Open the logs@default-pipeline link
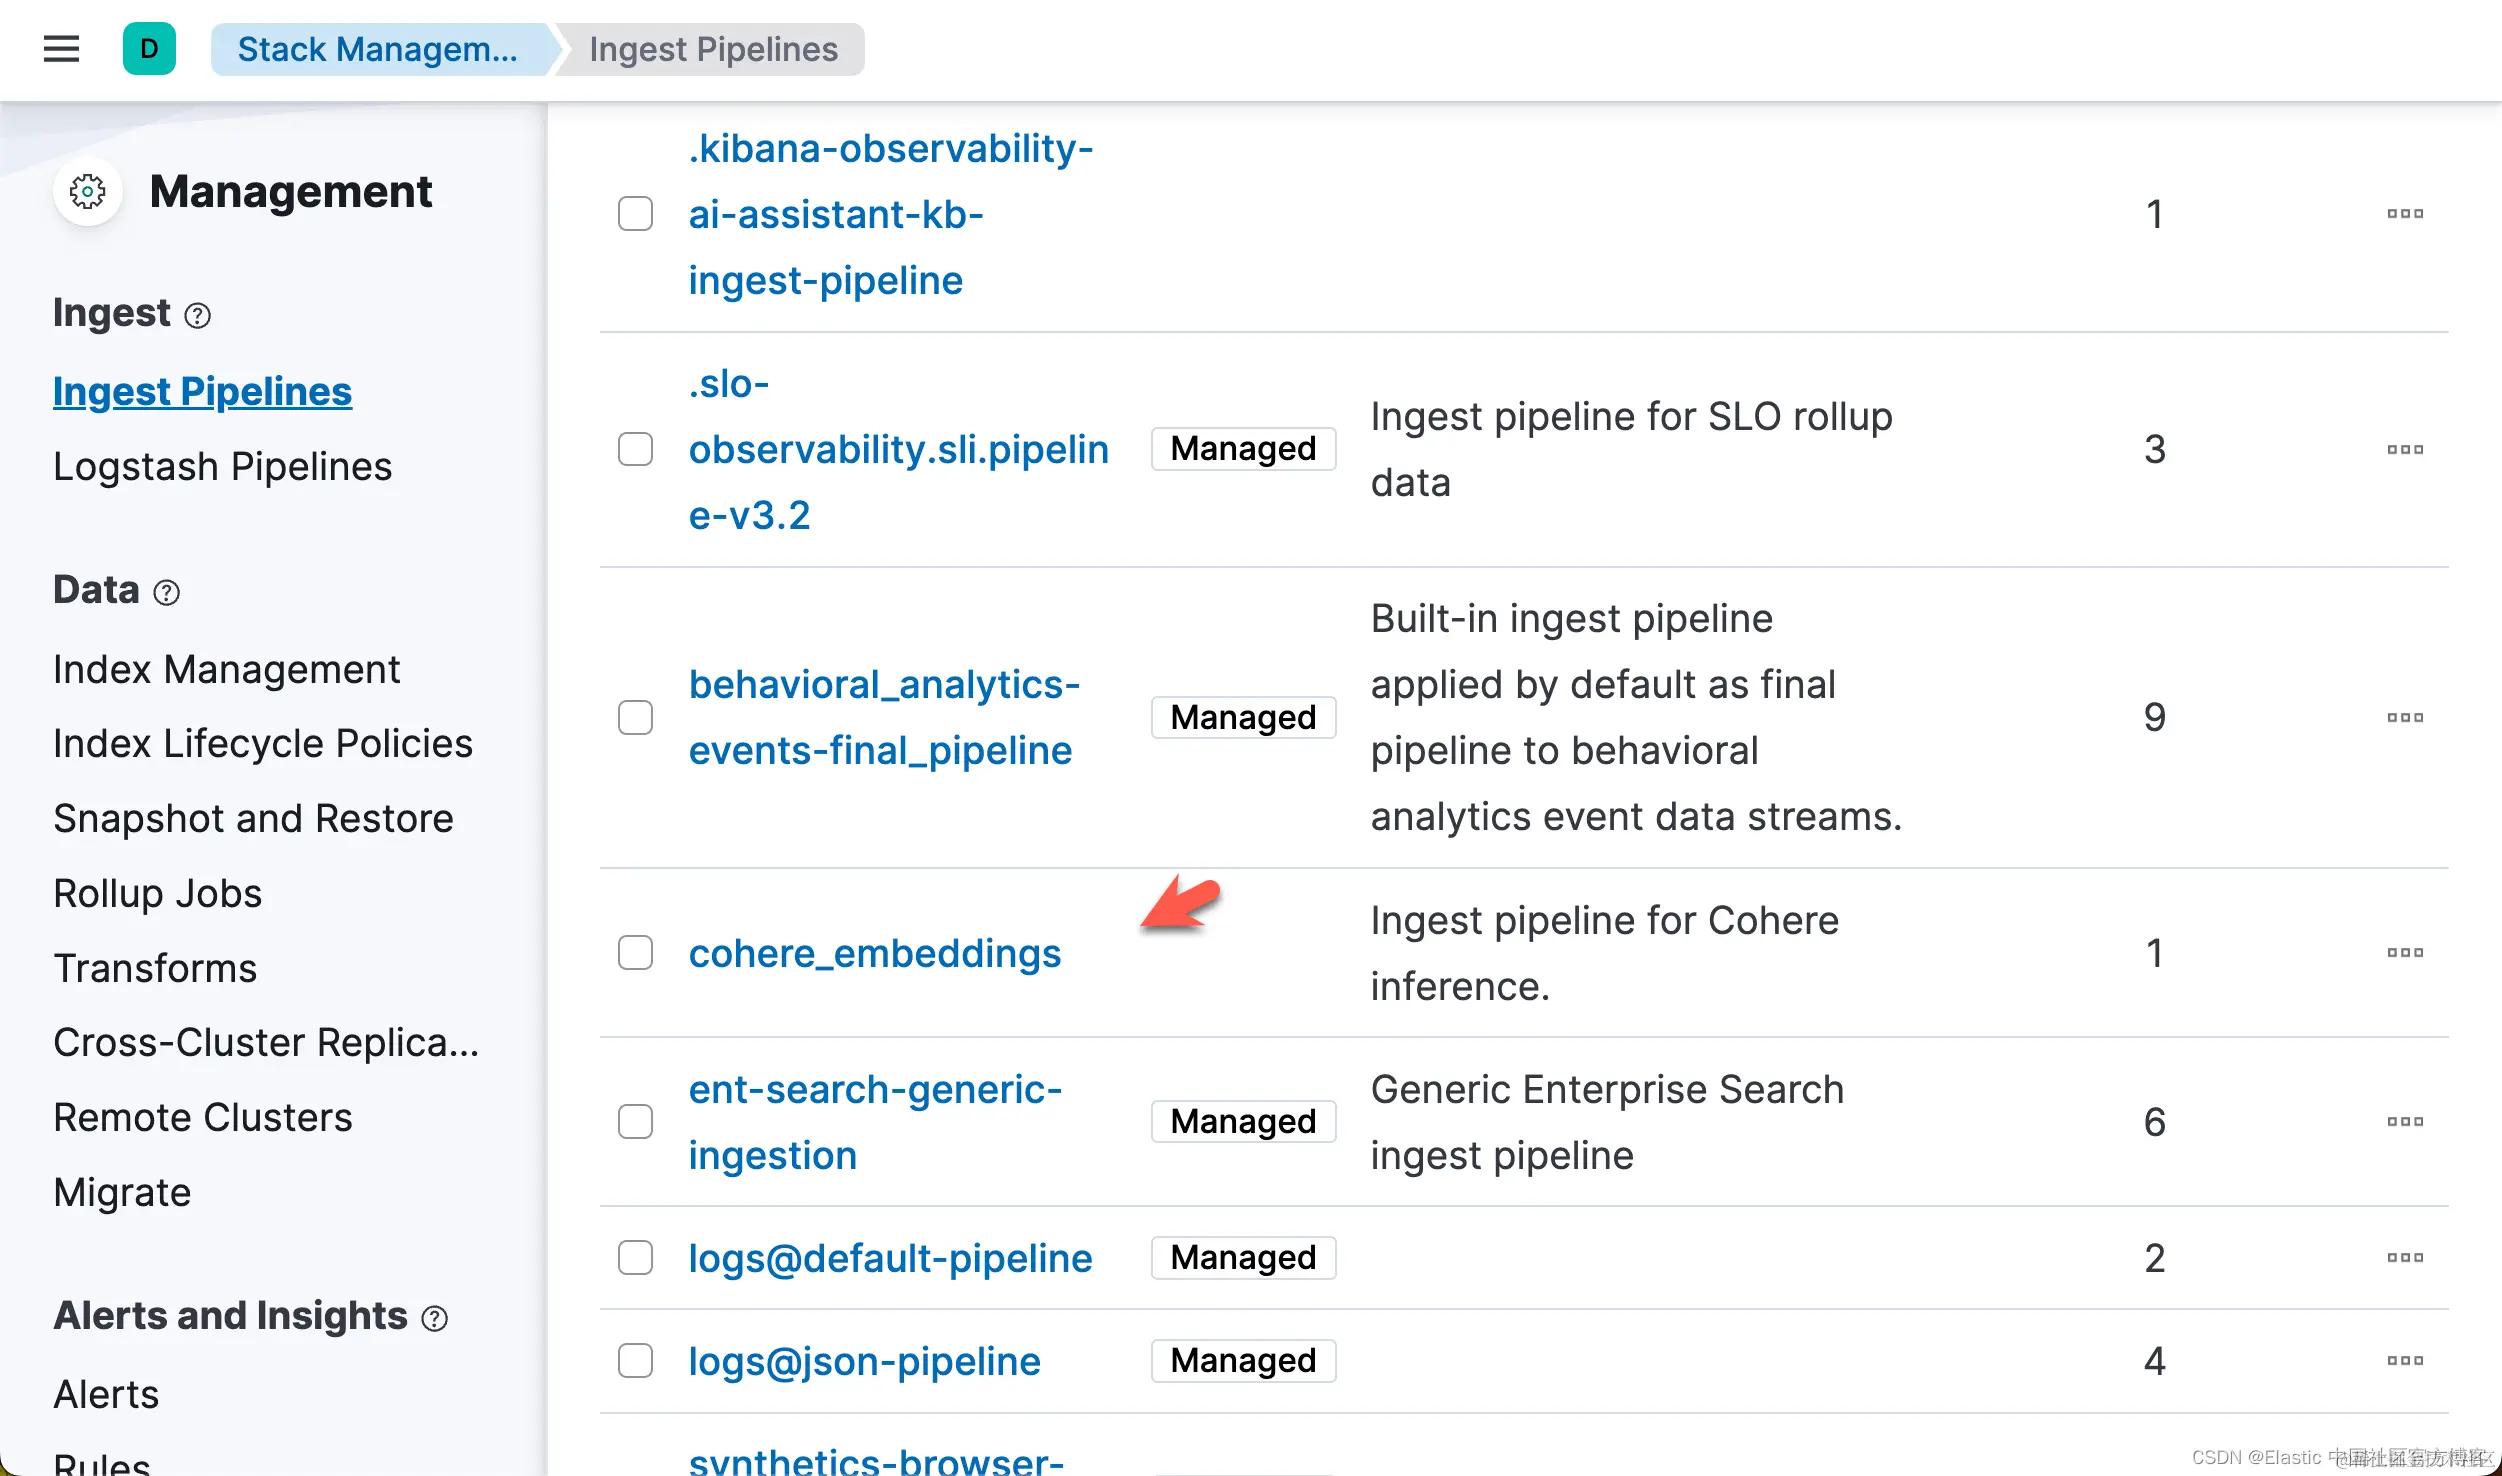 point(890,1258)
